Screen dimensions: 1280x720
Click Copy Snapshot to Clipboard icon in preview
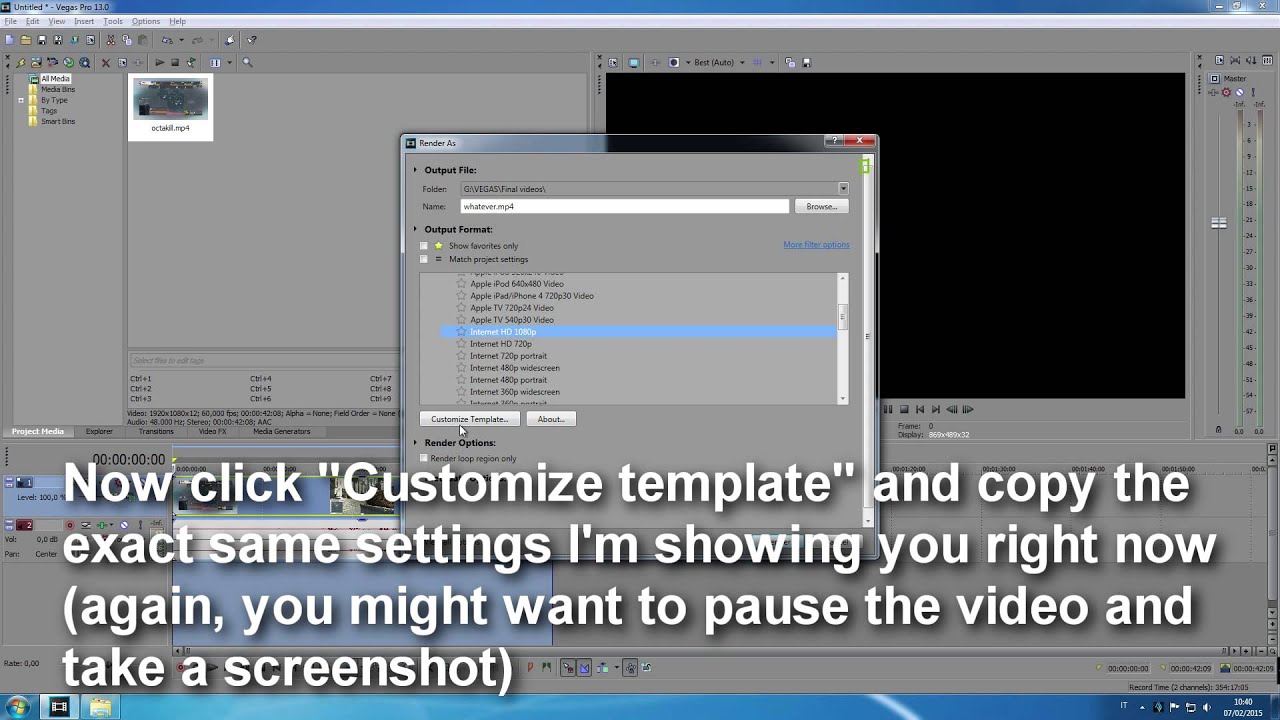[789, 62]
